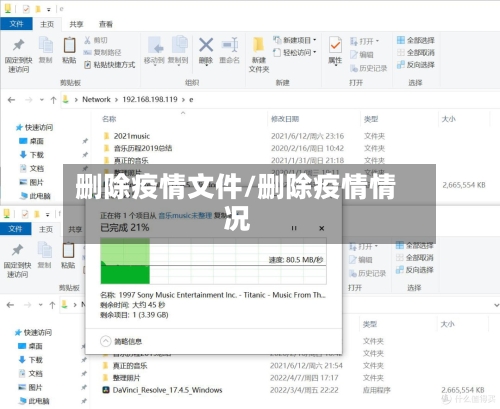Open 快速访问 in top window sidebar
The width and height of the screenshot is (500, 409).
34,127
